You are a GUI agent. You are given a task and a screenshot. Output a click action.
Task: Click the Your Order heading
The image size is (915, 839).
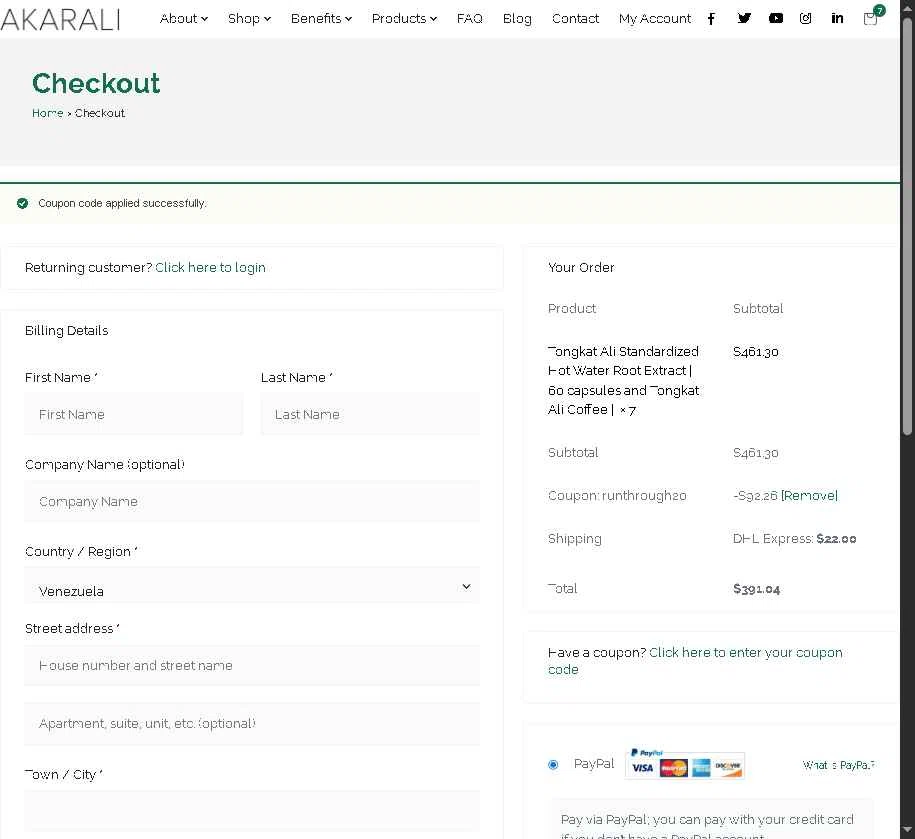pos(581,267)
